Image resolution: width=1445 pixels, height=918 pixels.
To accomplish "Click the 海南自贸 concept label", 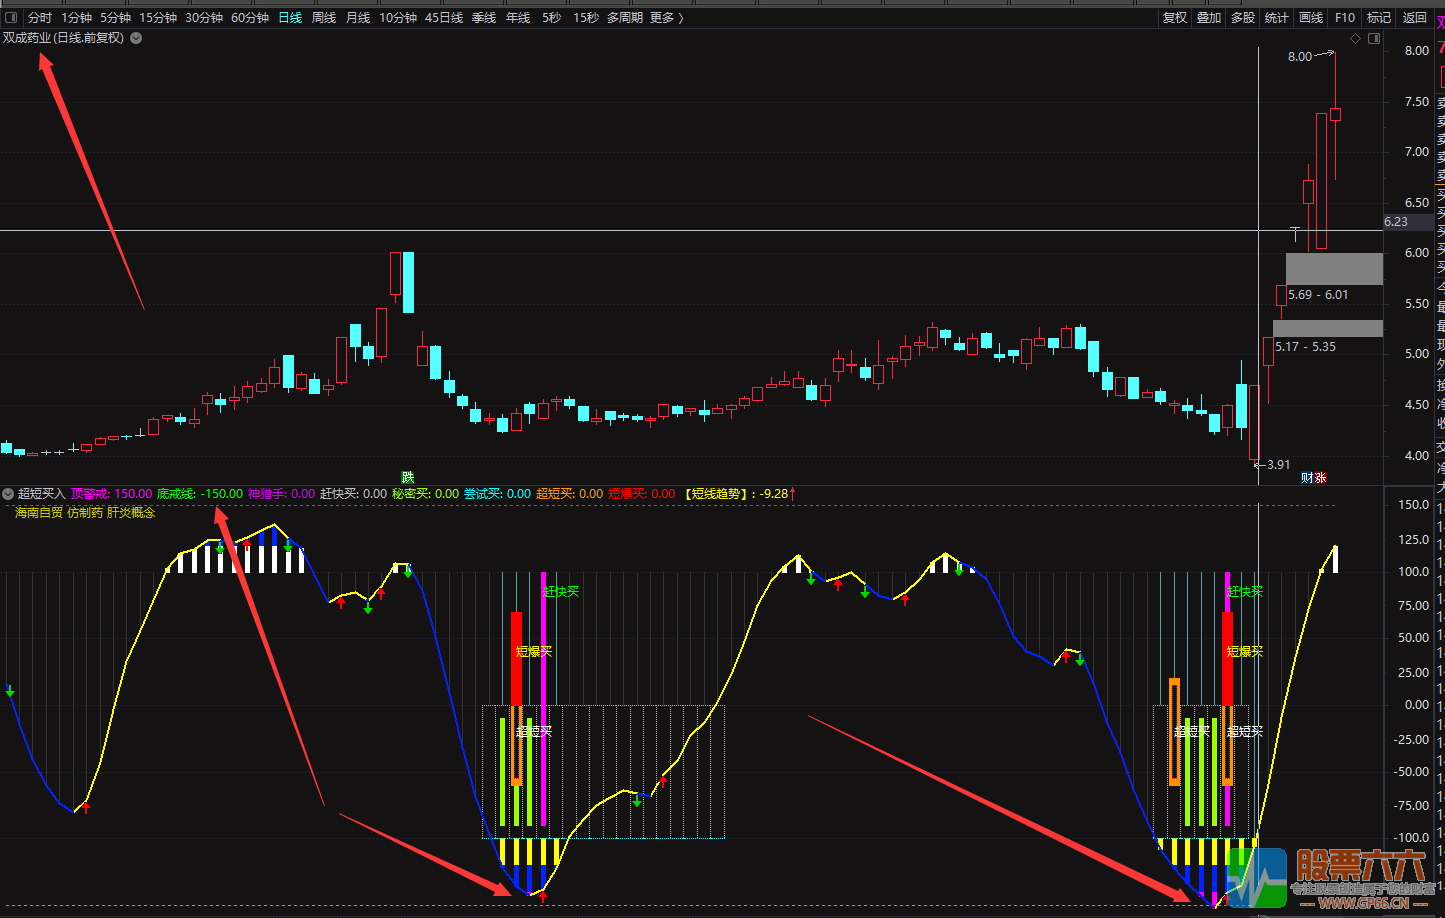I will pos(39,512).
